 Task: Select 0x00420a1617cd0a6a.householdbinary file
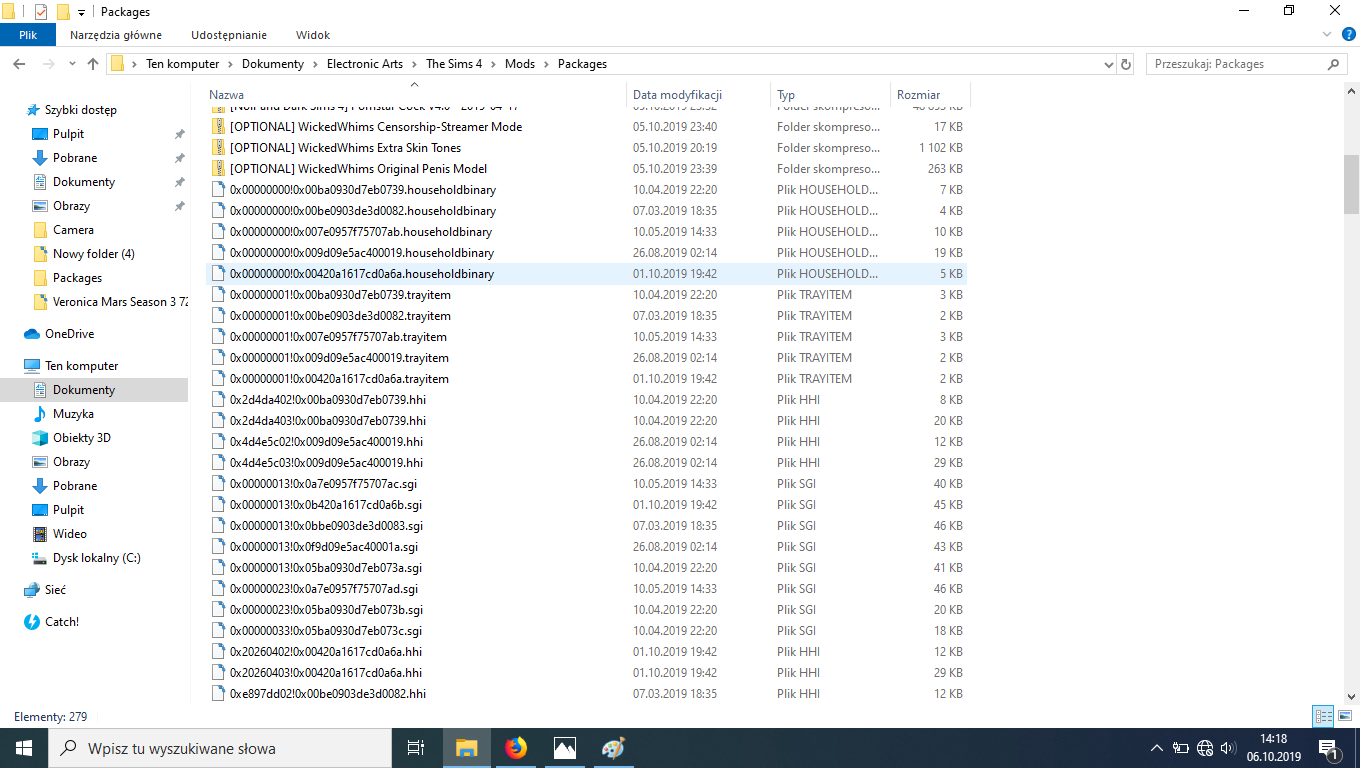click(x=362, y=274)
